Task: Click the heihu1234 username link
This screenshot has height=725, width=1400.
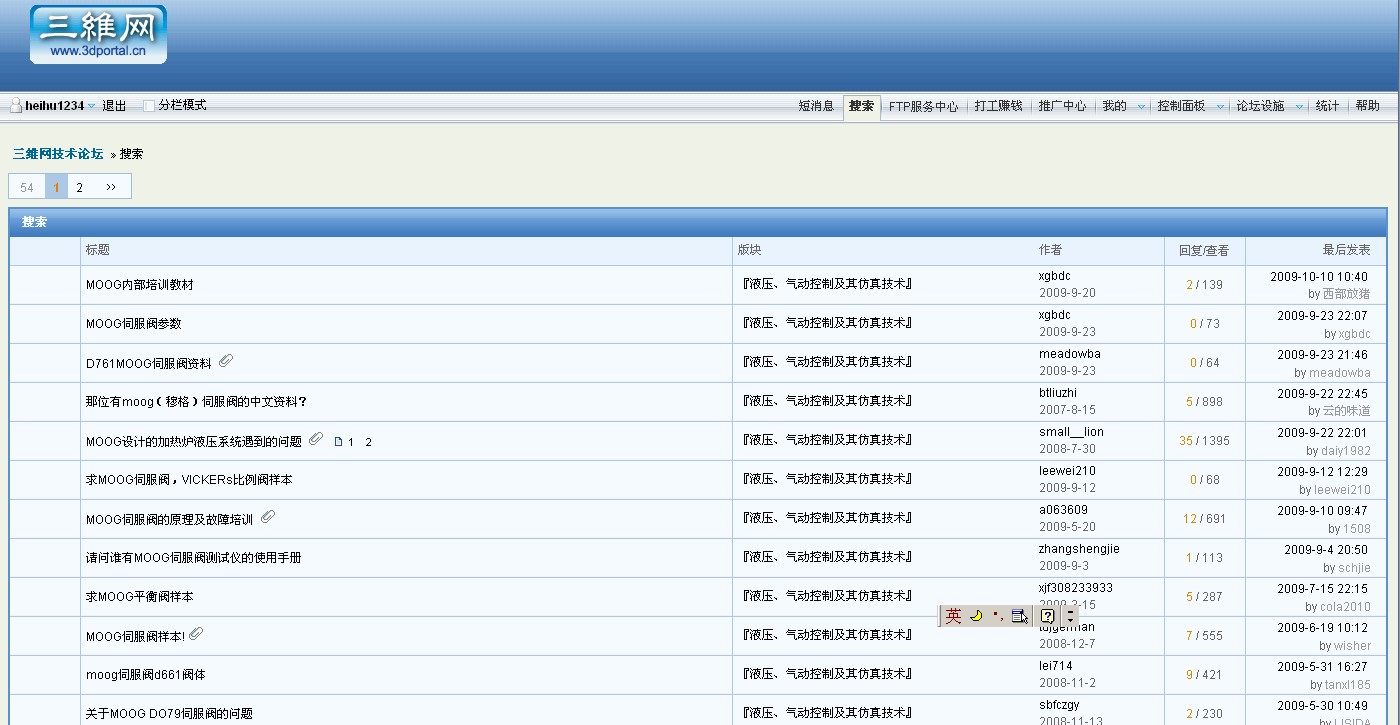Action: 54,106
